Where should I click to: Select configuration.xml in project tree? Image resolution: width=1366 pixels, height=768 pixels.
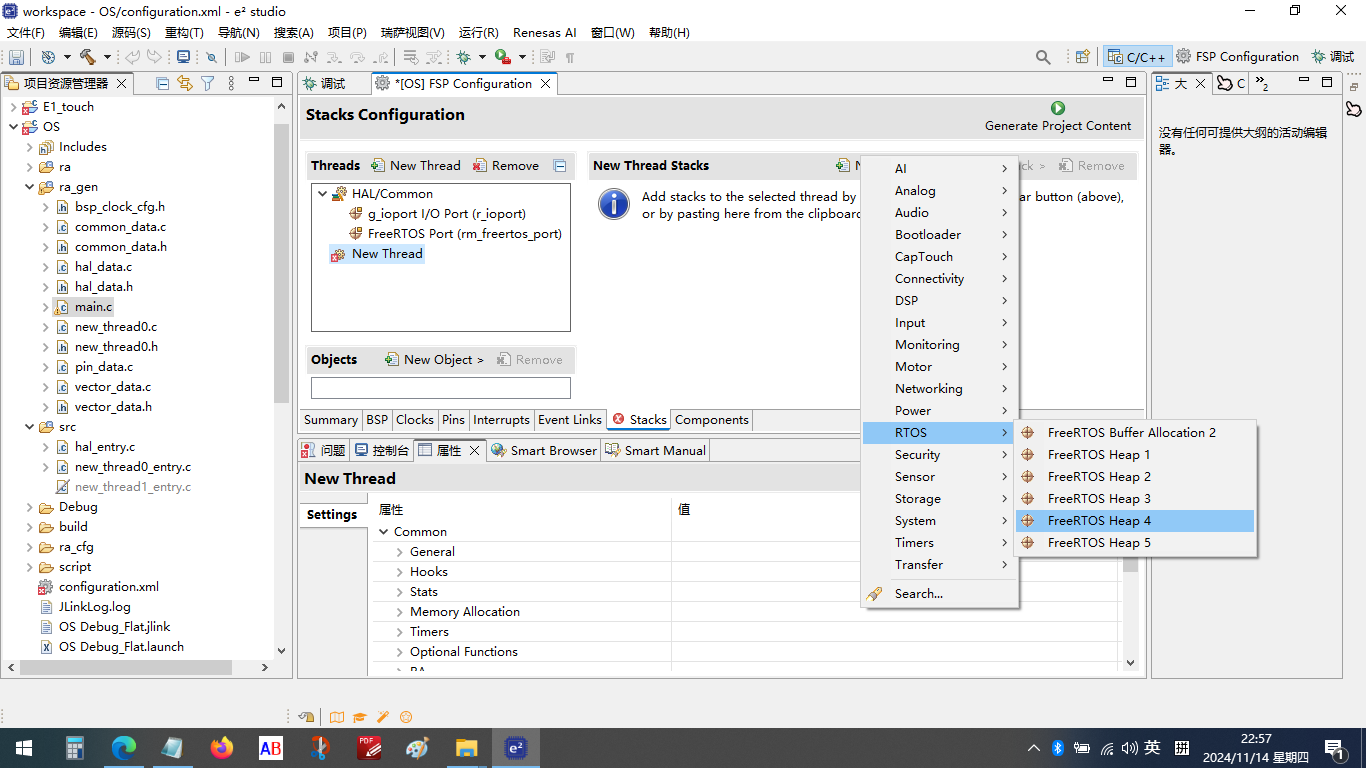tap(108, 587)
